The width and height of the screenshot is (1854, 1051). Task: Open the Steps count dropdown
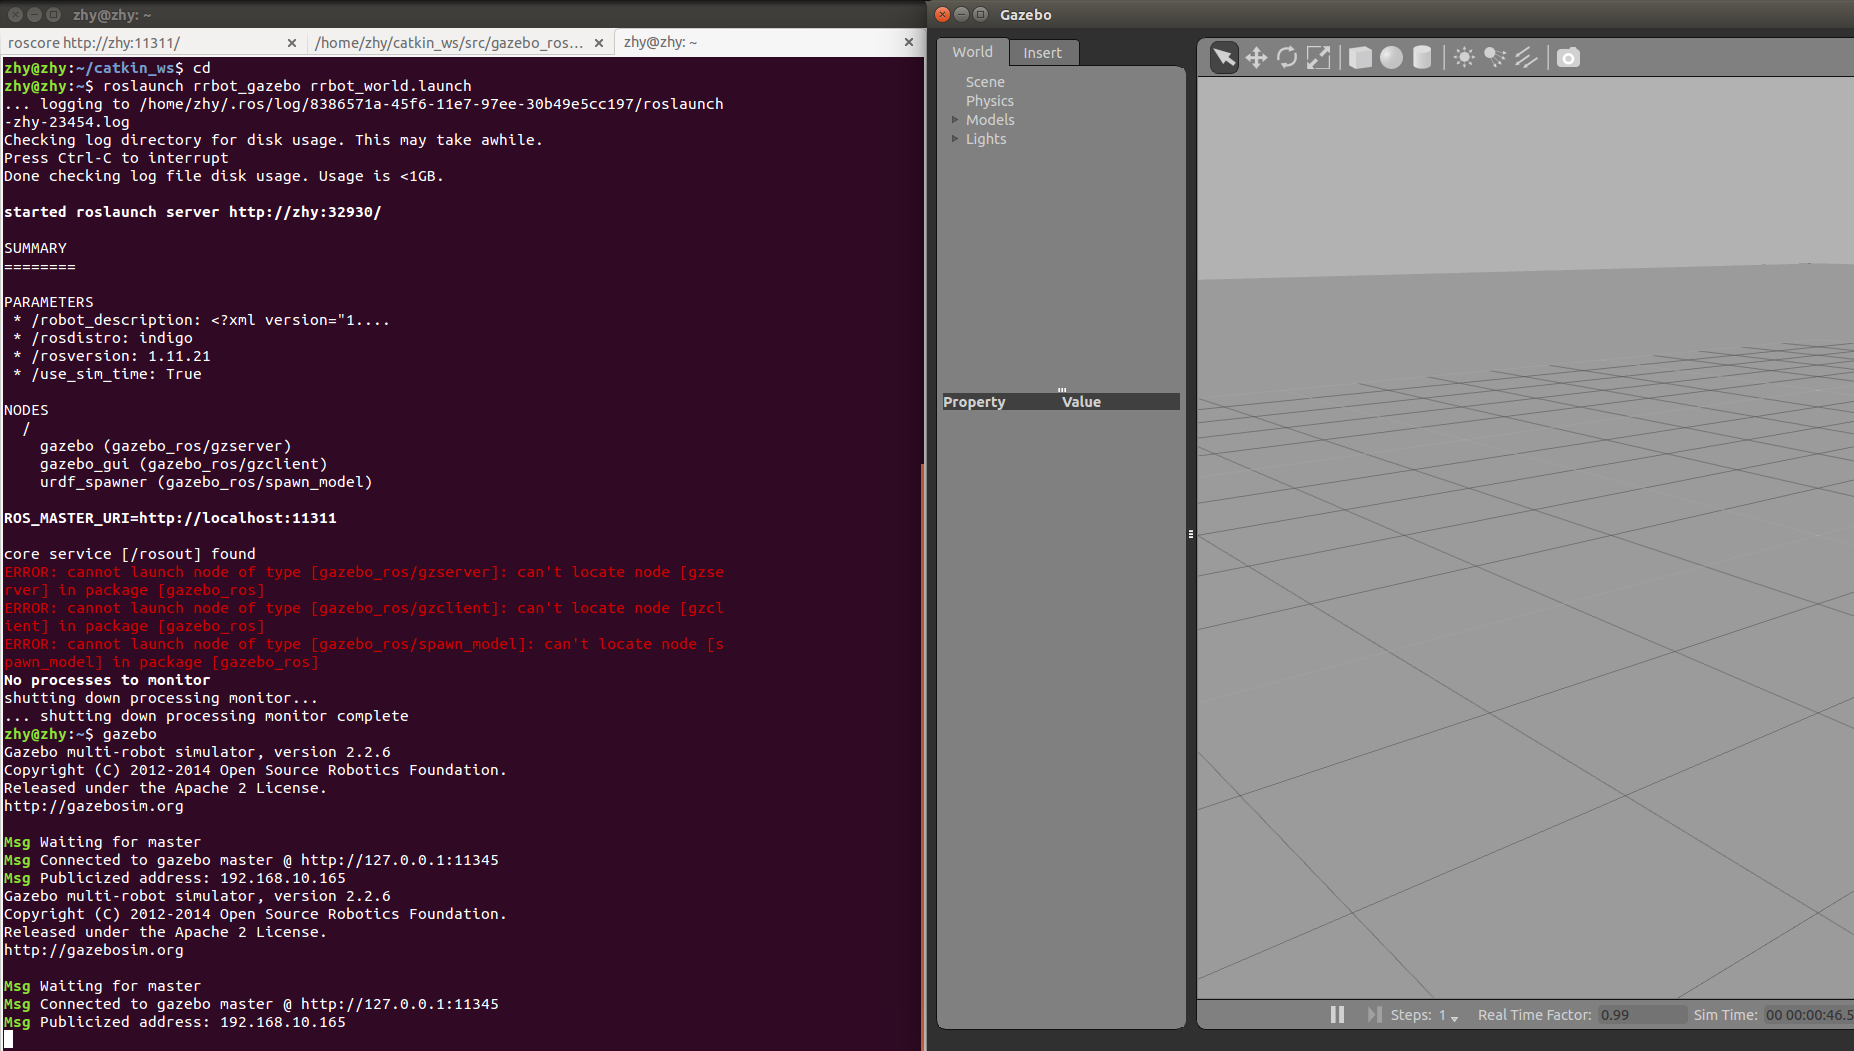(1448, 1015)
